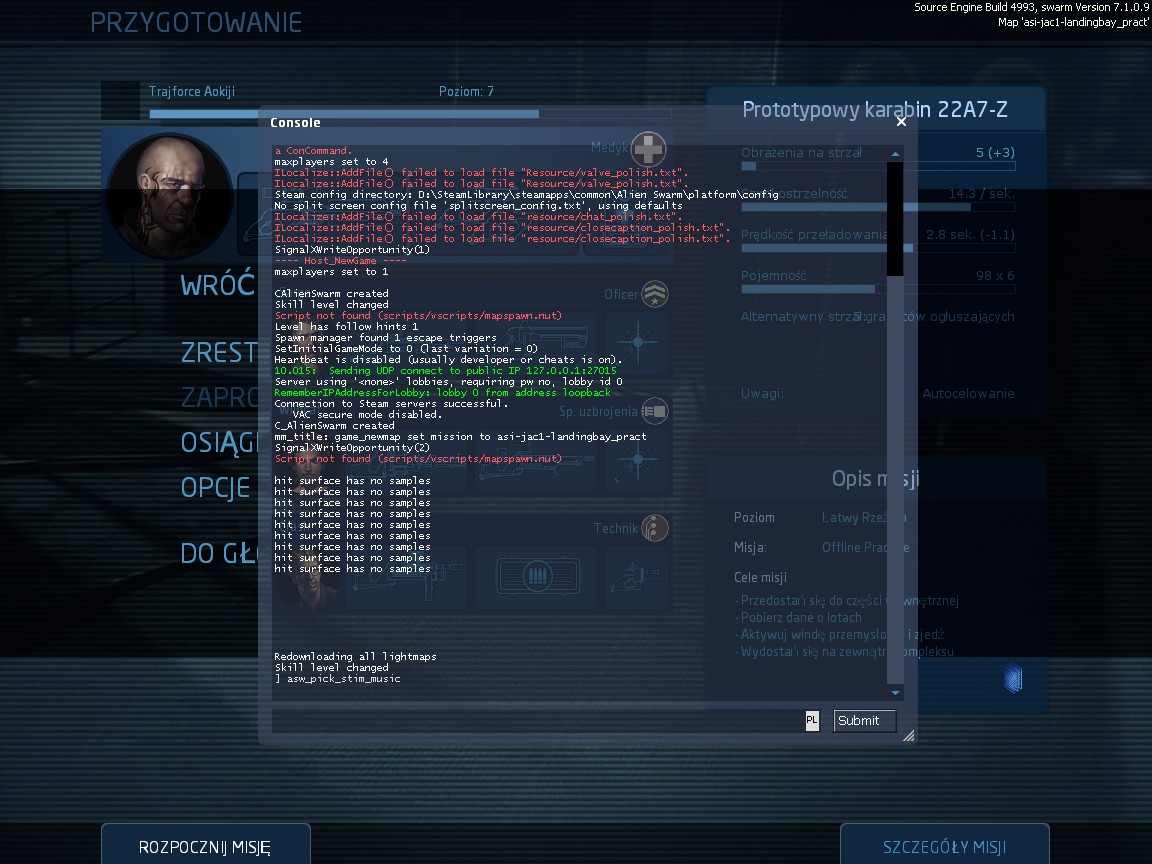Click the Poziom: 7 level label
This screenshot has width=1152, height=864.
click(x=466, y=91)
